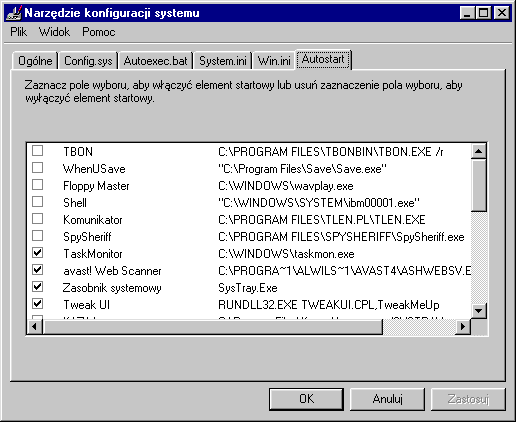Image resolution: width=516 pixels, height=422 pixels.
Task: Click the Save.exe path text
Action: click(x=302, y=169)
